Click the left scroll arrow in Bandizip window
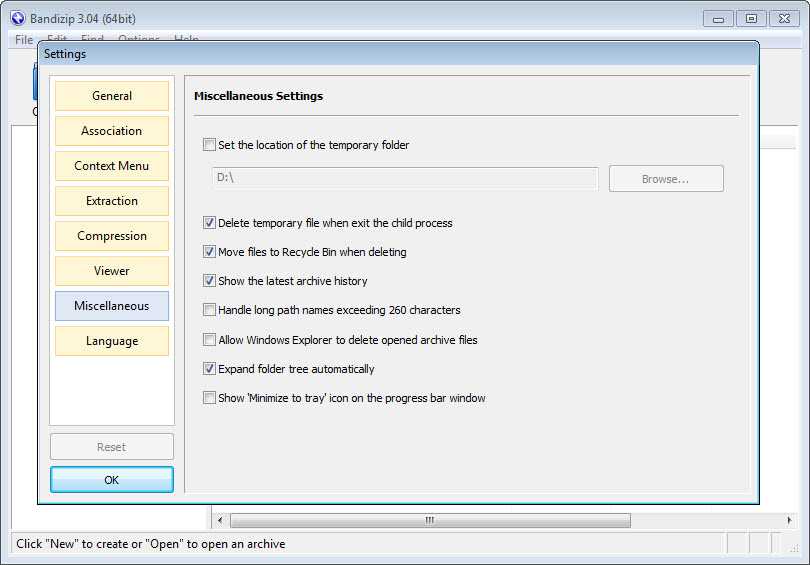 220,520
